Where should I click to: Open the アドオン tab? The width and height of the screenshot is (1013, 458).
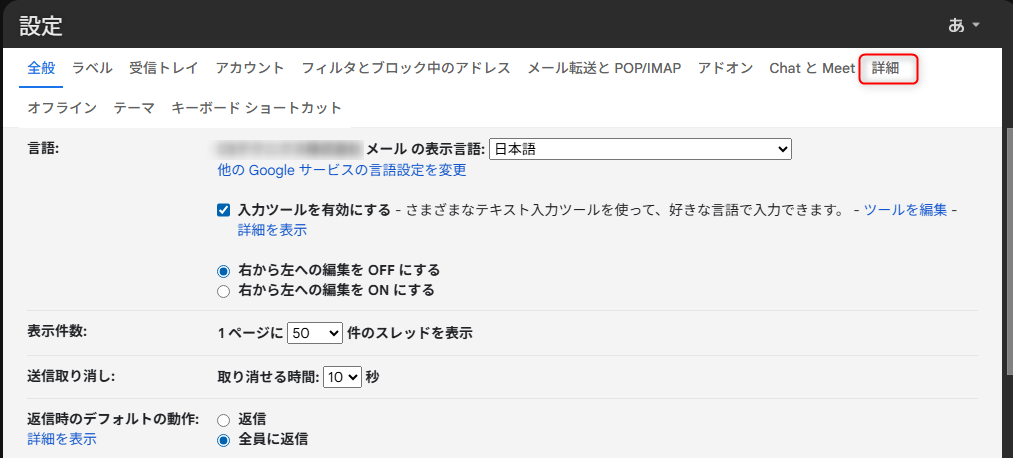coord(726,68)
